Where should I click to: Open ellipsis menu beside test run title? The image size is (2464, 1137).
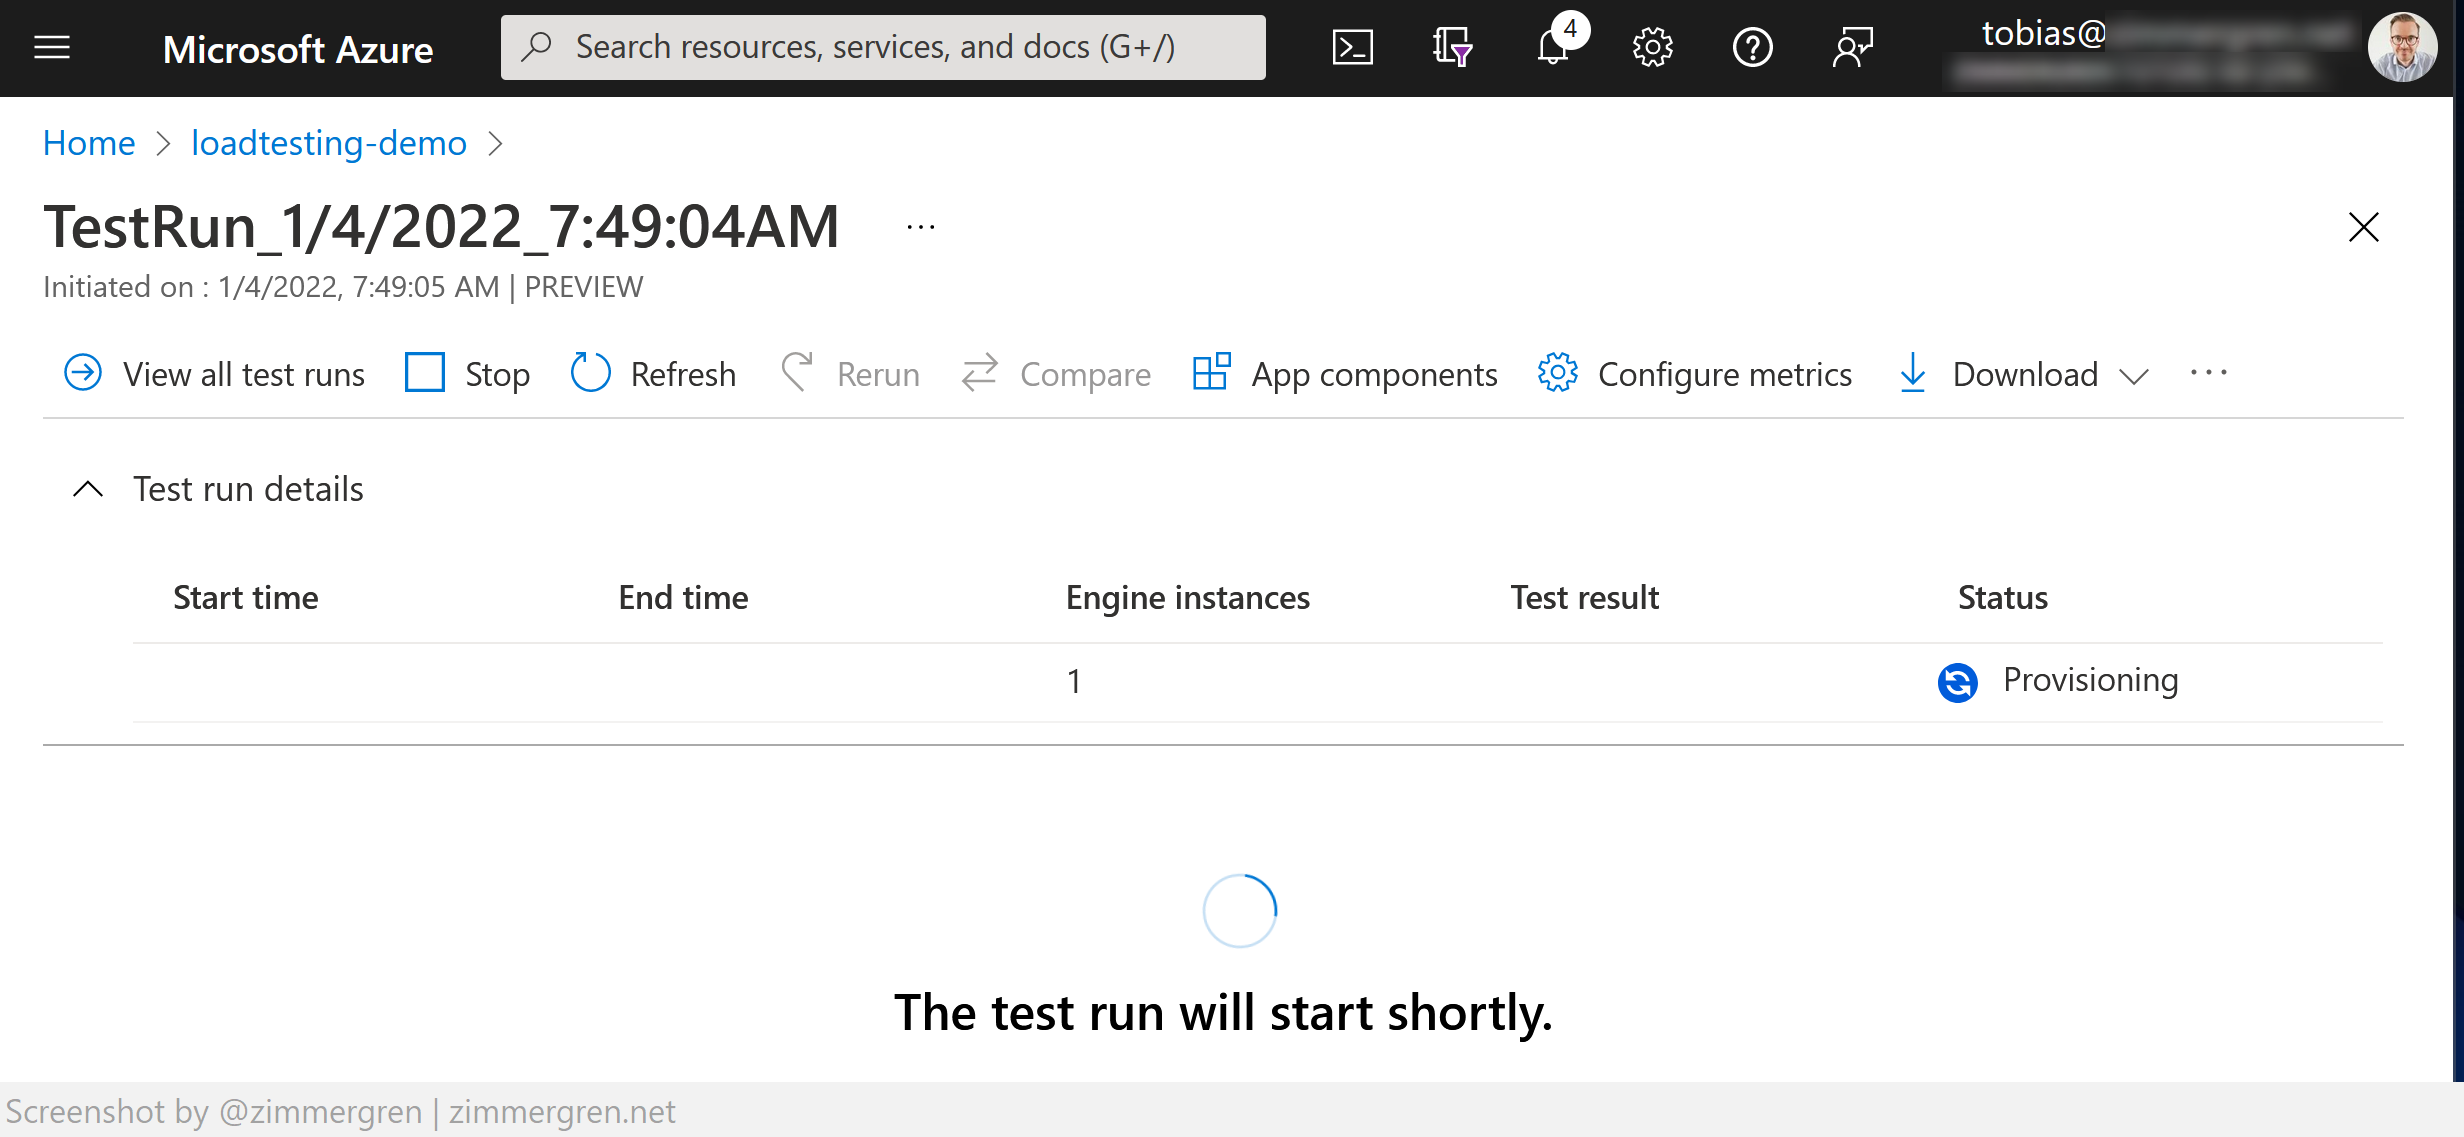coord(920,228)
